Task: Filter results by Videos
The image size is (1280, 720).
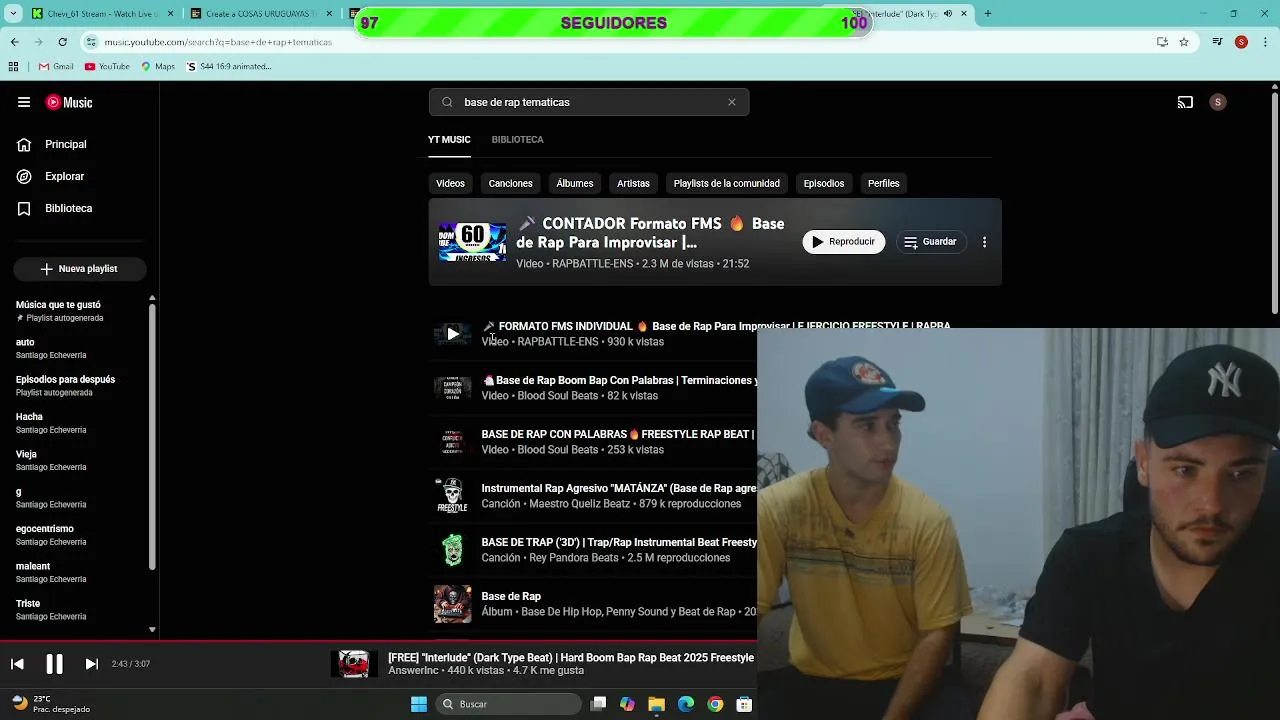Action: point(450,183)
